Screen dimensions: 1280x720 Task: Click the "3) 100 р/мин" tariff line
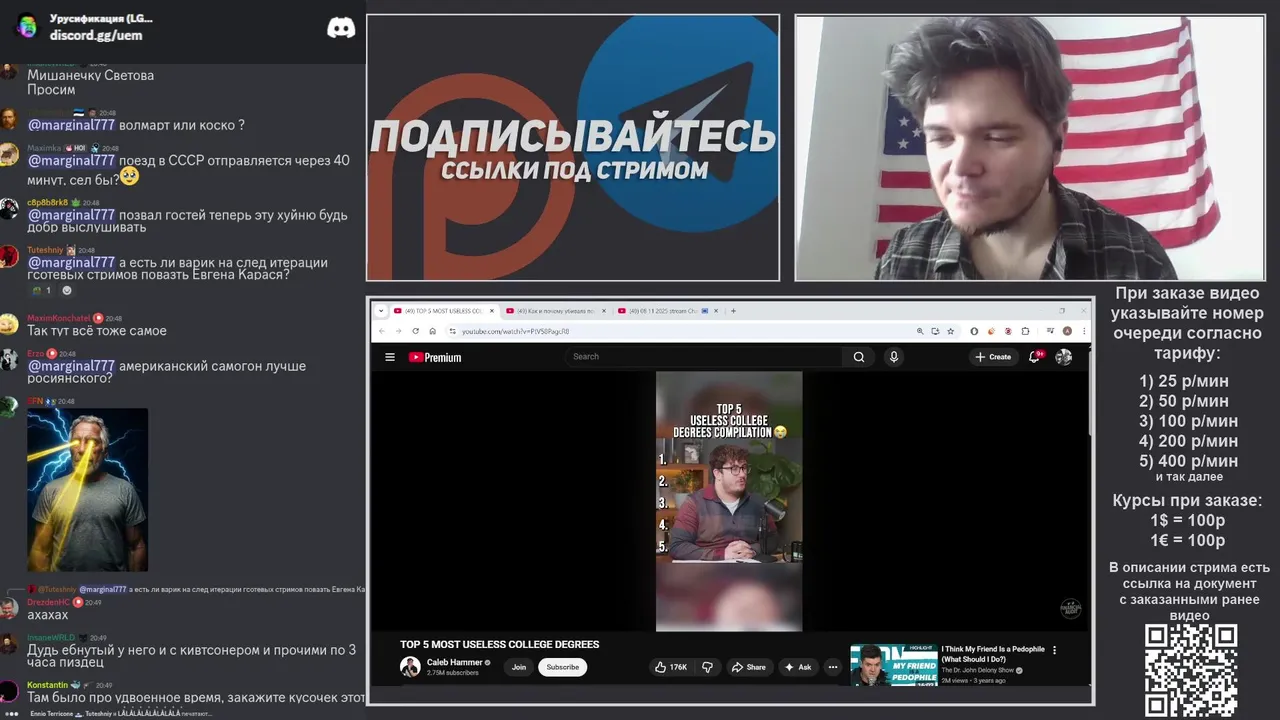pyautogui.click(x=1189, y=421)
